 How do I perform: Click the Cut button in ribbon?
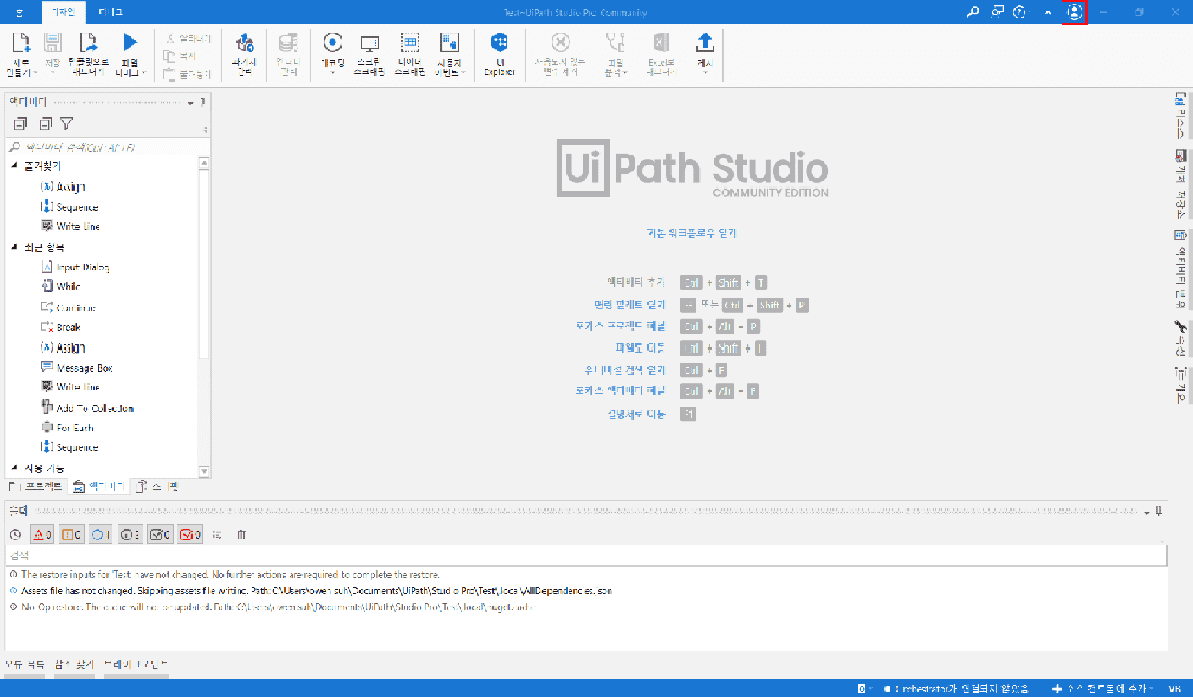click(188, 38)
